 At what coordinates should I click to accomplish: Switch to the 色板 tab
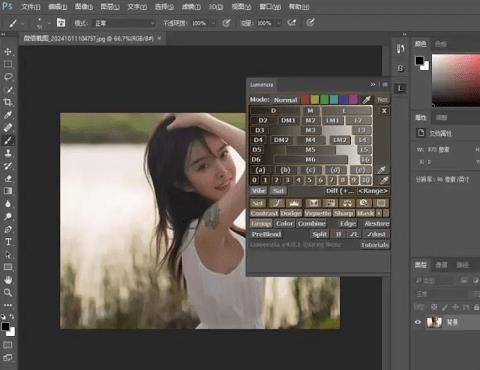441,44
